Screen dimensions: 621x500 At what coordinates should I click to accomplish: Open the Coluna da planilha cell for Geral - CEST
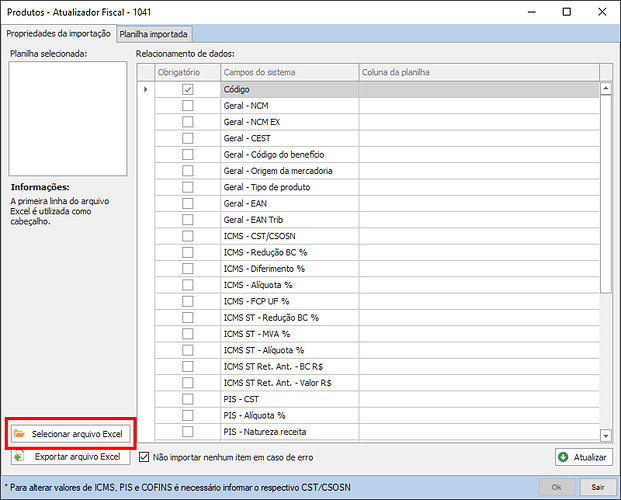pos(478,139)
